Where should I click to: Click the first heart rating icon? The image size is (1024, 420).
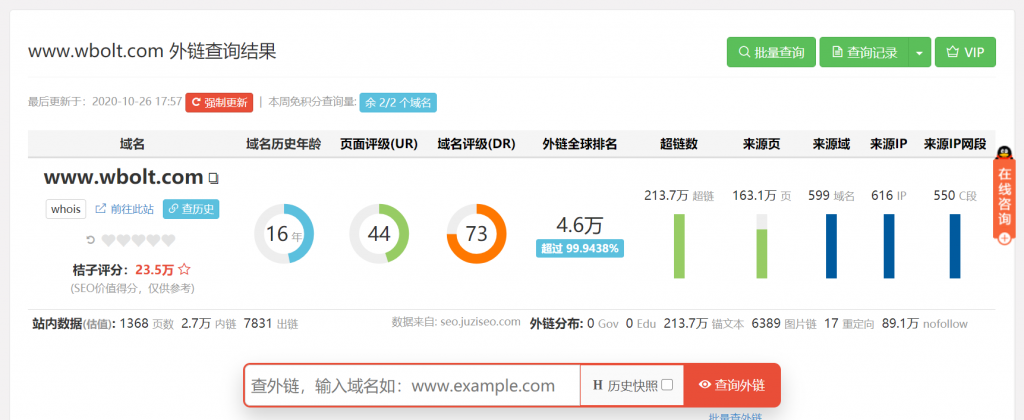[x=108, y=240]
